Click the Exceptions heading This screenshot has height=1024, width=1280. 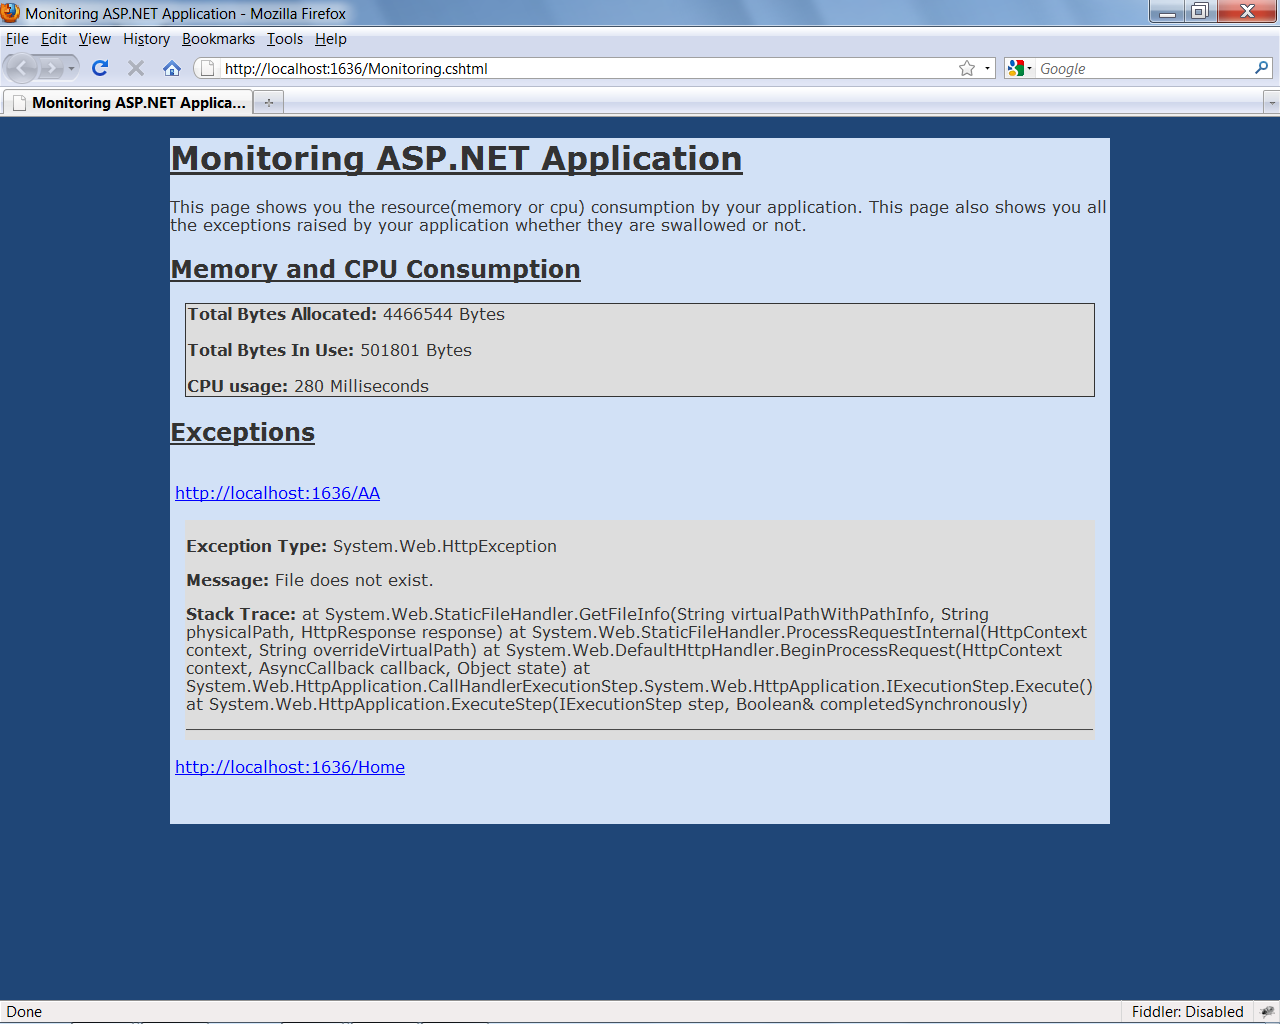click(242, 432)
